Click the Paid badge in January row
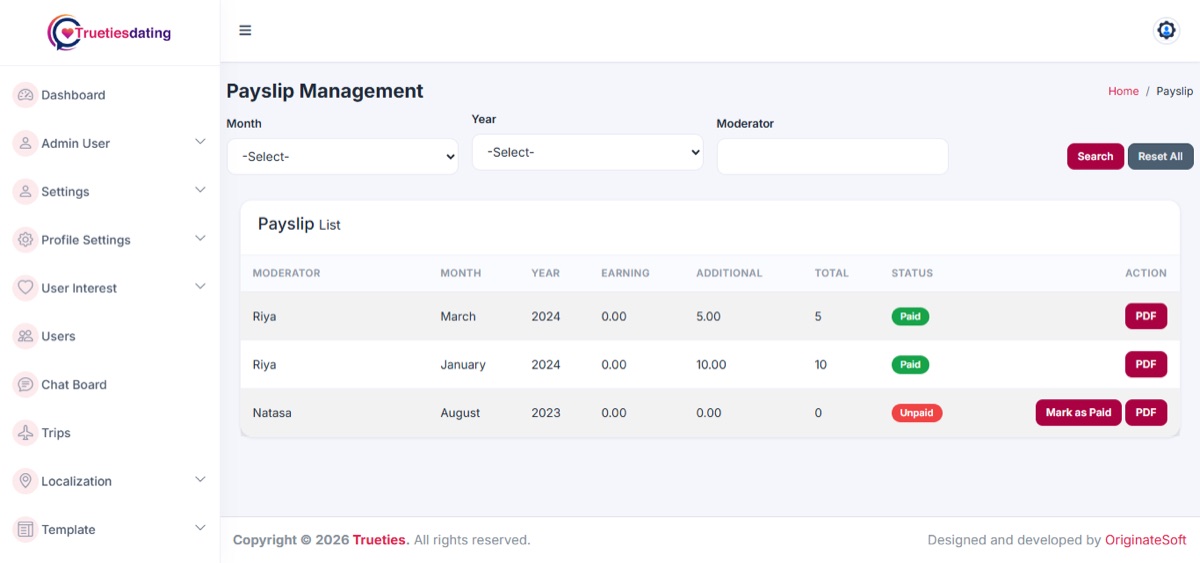Image resolution: width=1200 pixels, height=563 pixels. click(910, 364)
